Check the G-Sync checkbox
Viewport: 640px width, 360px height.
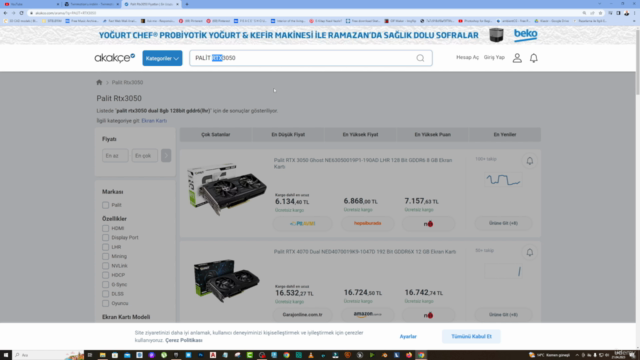pyautogui.click(x=105, y=284)
